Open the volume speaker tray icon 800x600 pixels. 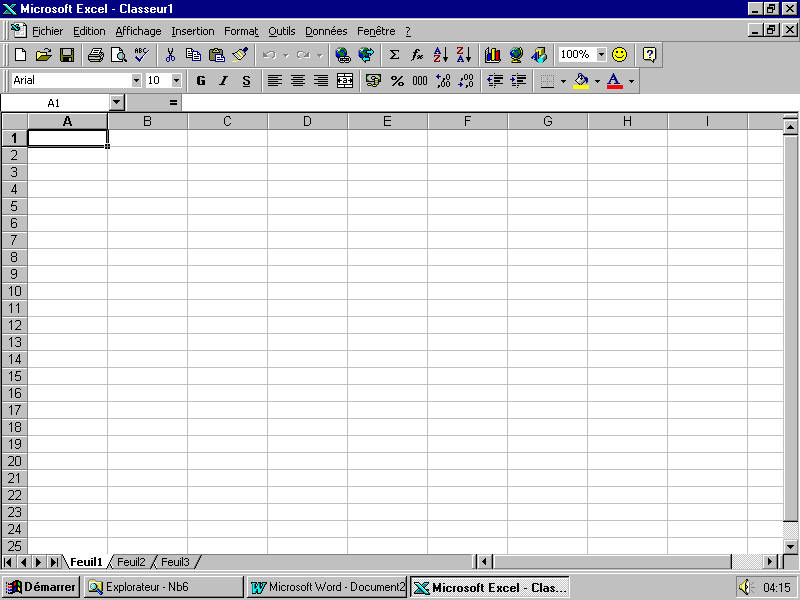[746, 587]
